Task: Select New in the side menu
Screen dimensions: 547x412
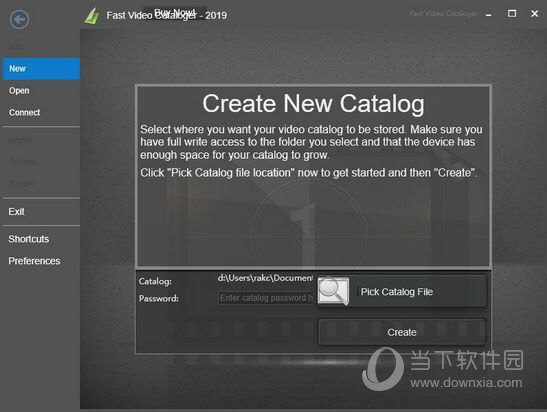Action: point(41,69)
